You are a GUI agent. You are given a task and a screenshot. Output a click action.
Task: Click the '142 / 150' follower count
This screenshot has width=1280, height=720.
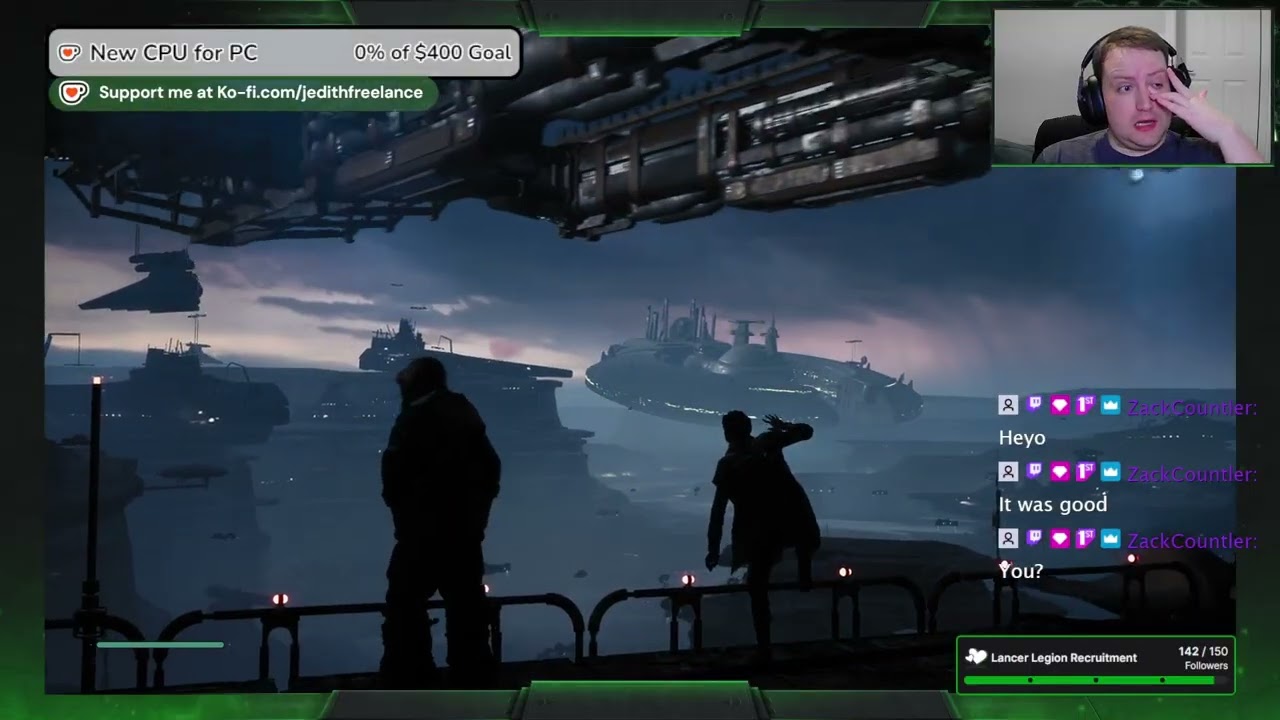tap(1203, 651)
